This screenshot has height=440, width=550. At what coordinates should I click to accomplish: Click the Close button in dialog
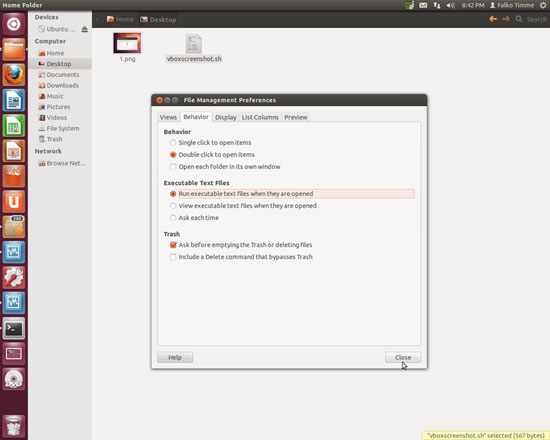403,357
